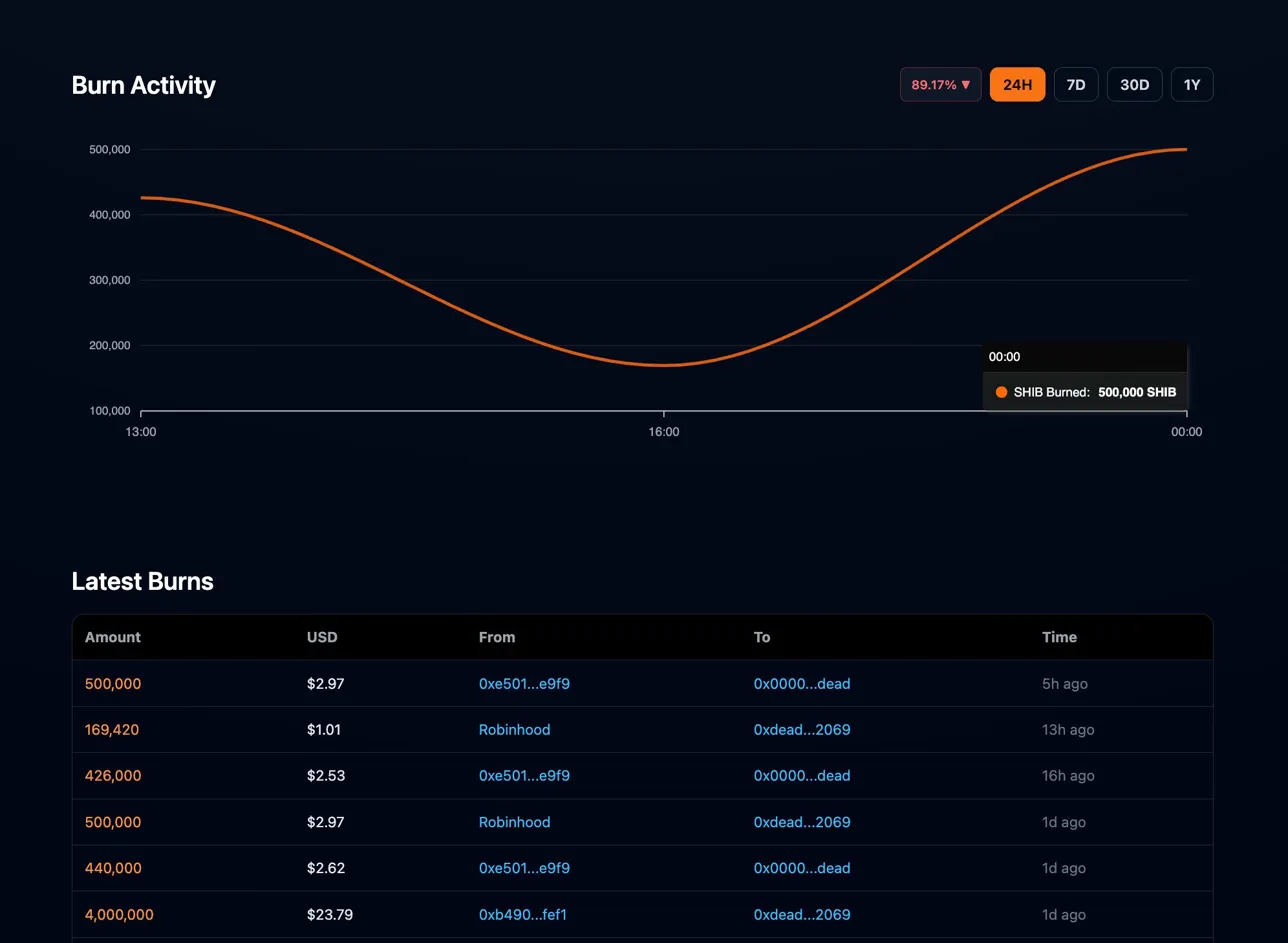Change chart range to 1Y

coord(1191,85)
